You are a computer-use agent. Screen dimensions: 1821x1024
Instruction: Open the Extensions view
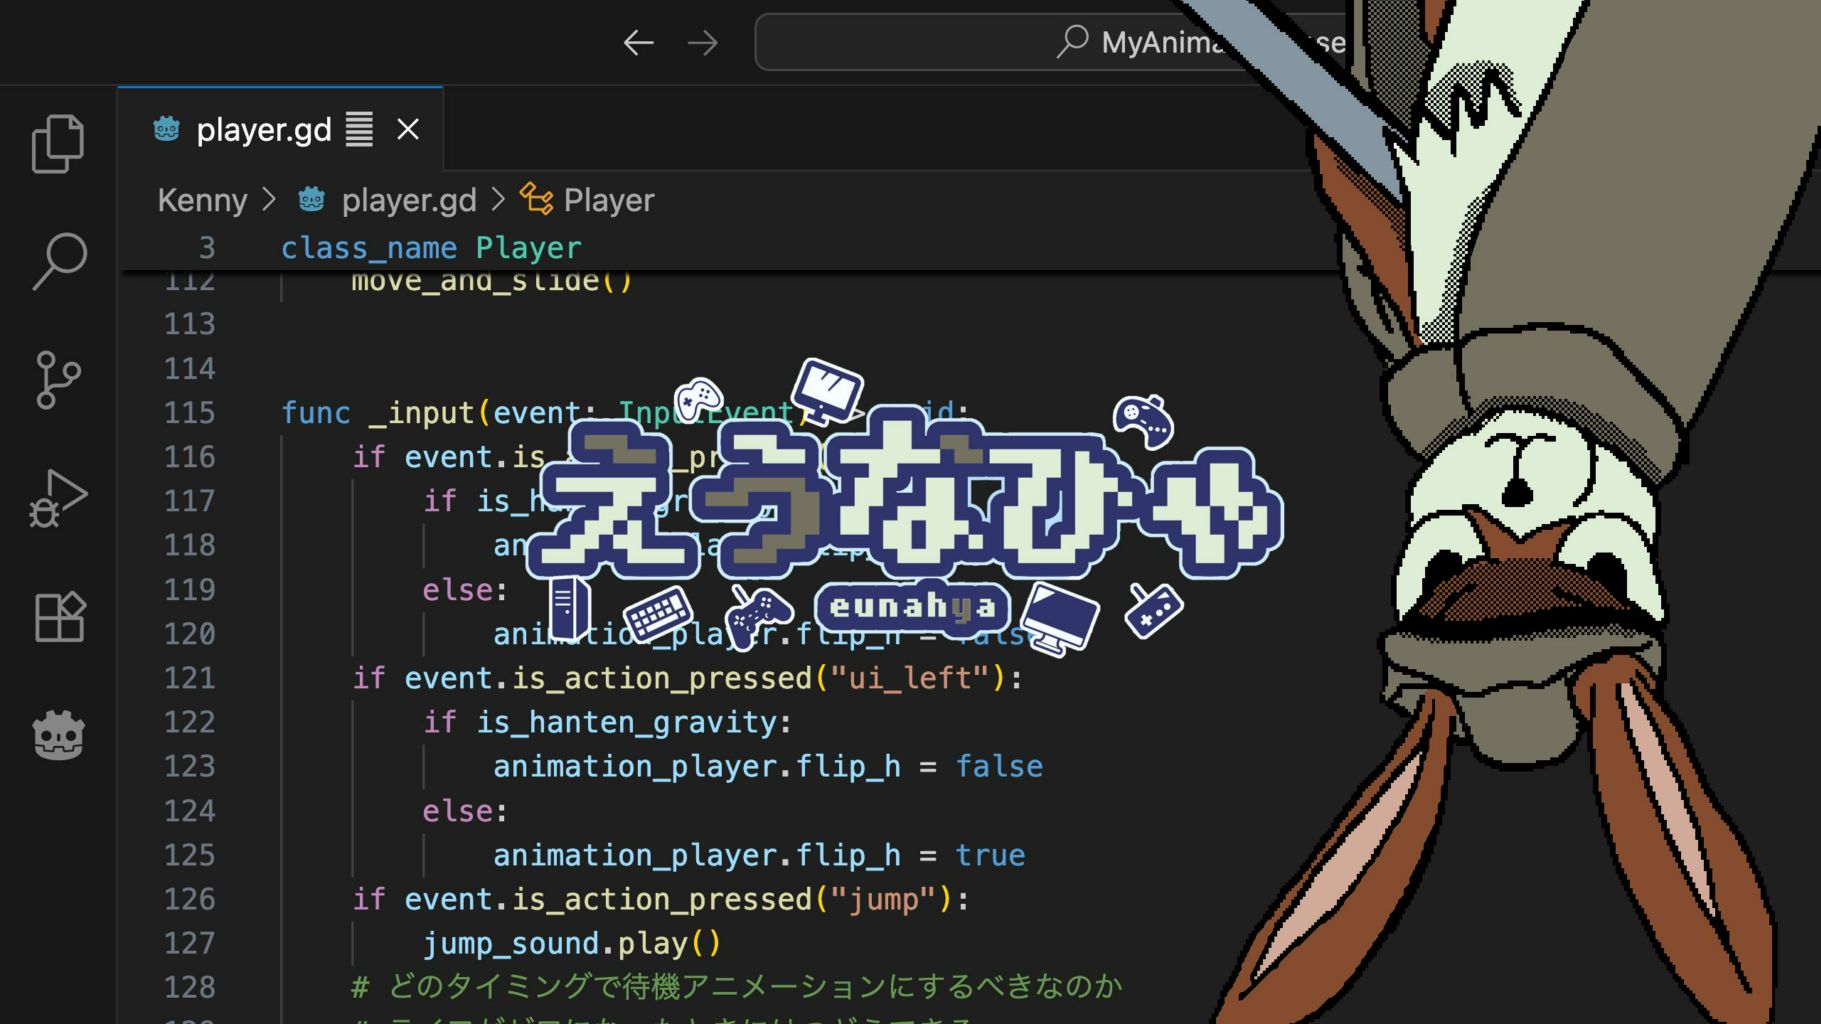[x=59, y=616]
